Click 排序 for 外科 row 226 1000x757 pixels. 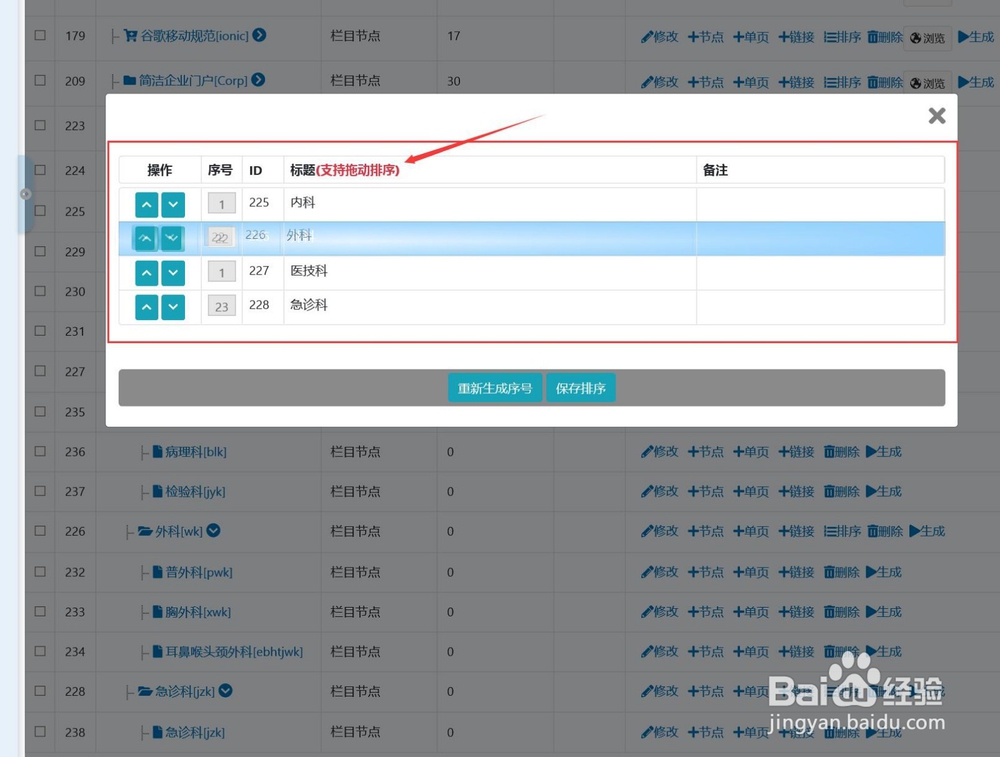842,531
